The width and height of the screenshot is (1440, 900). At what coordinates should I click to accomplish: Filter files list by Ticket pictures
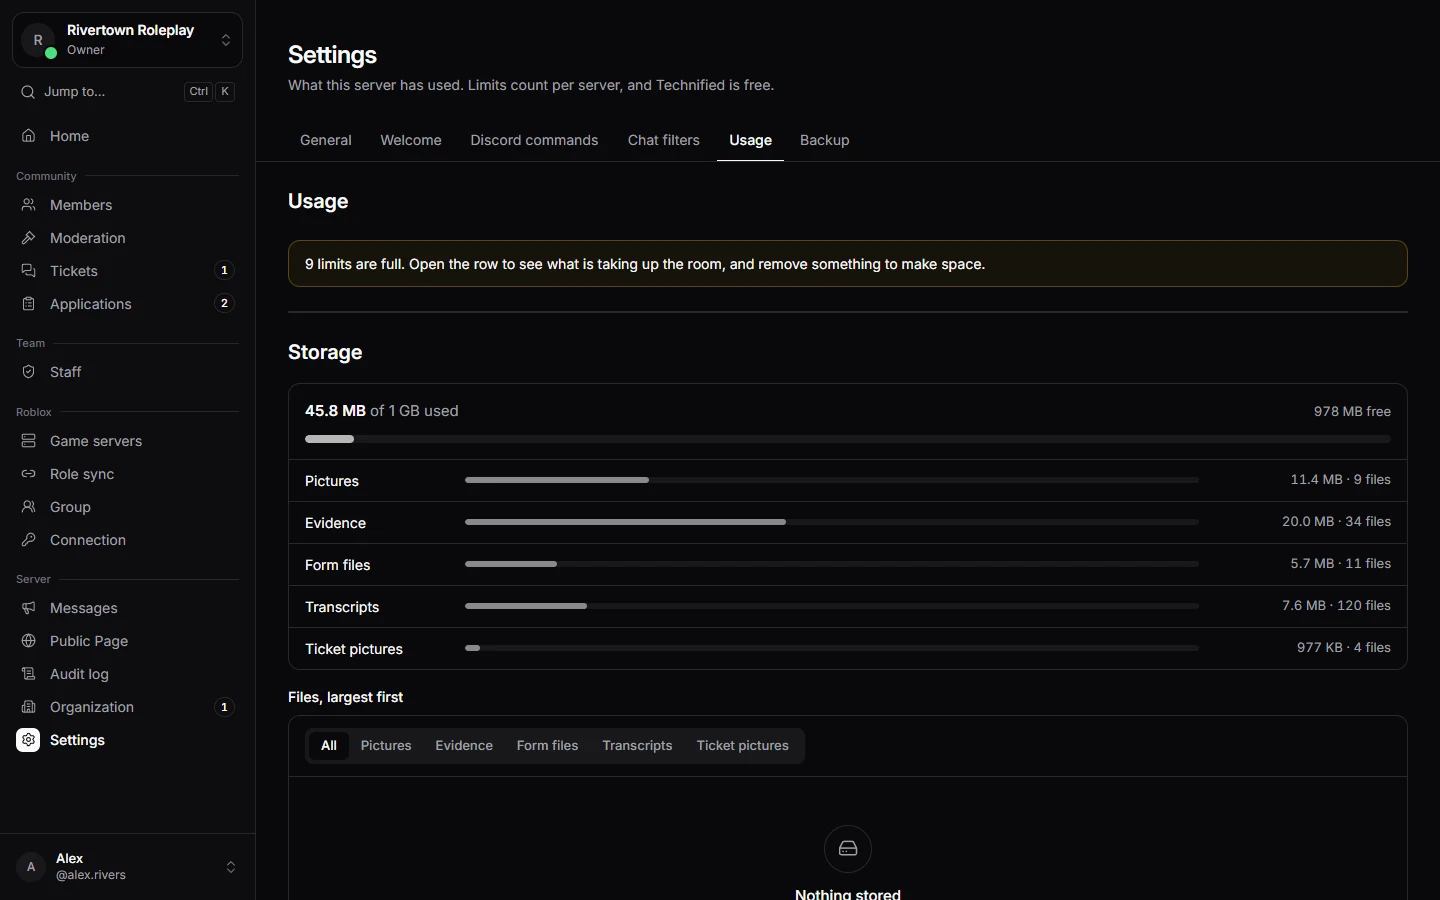coord(743,746)
